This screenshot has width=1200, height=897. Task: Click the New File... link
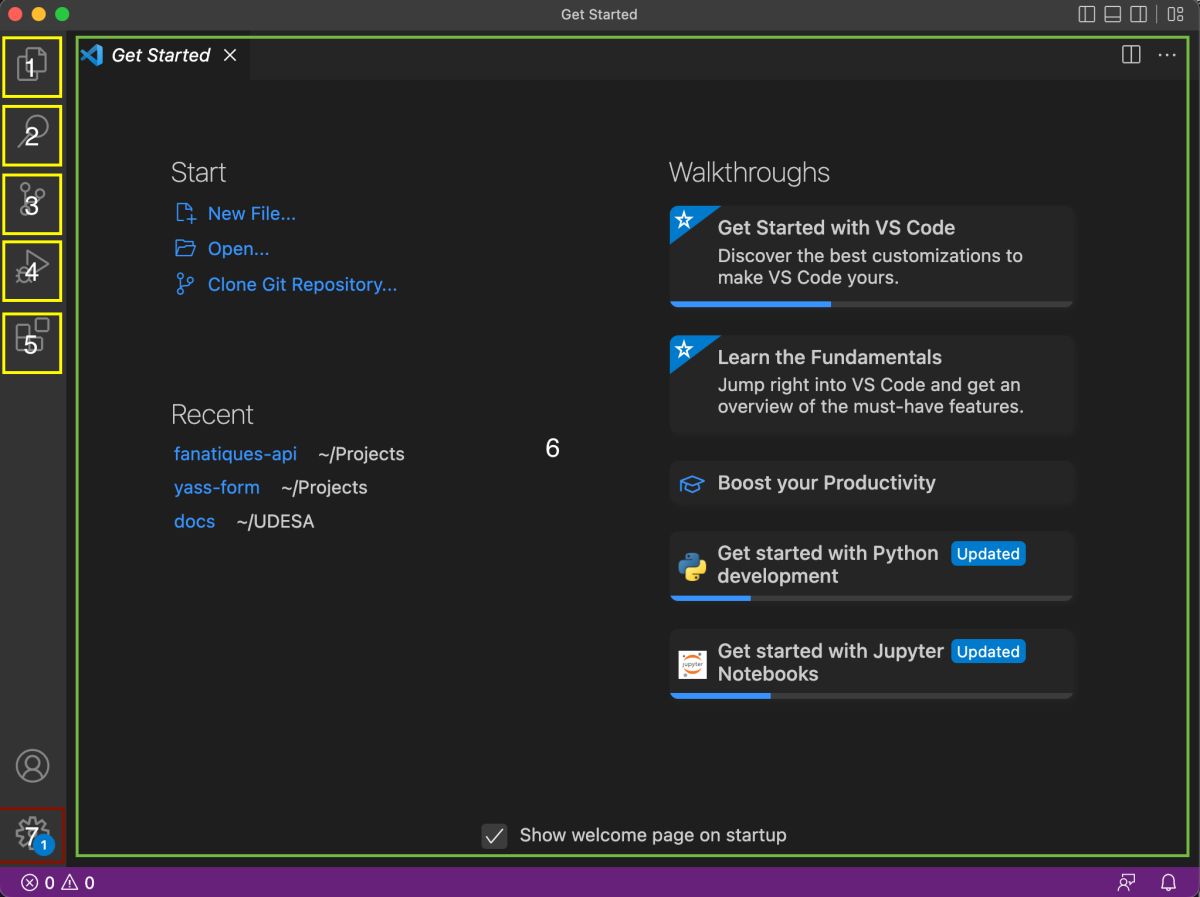(252, 213)
